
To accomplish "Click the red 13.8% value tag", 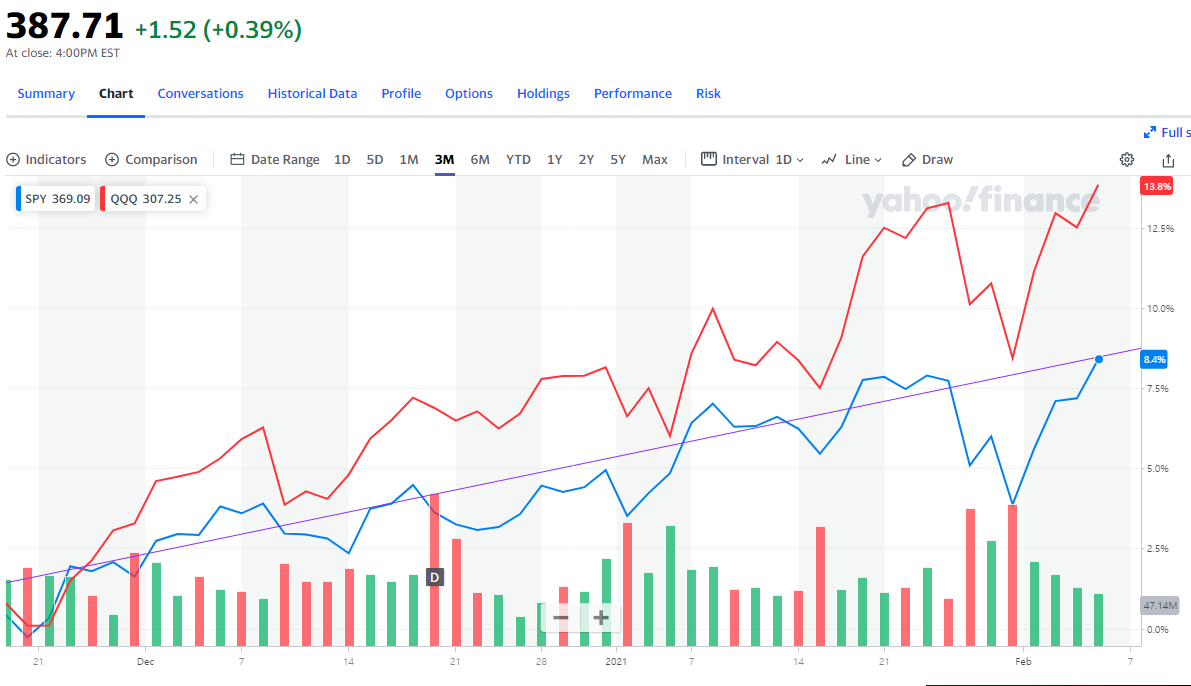I will [1157, 186].
